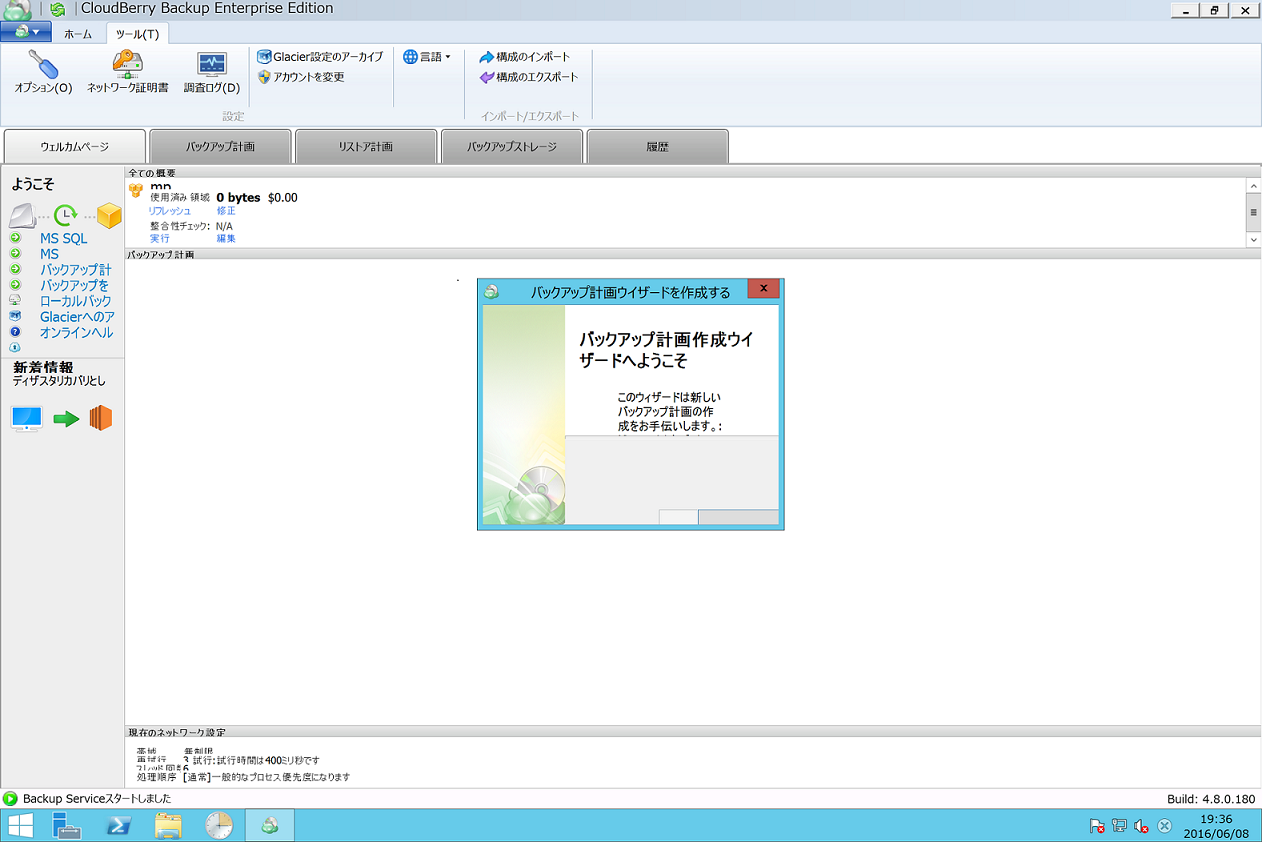Open the 調査ログ(D) diagnostic log
1262x842 pixels.
(x=212, y=71)
